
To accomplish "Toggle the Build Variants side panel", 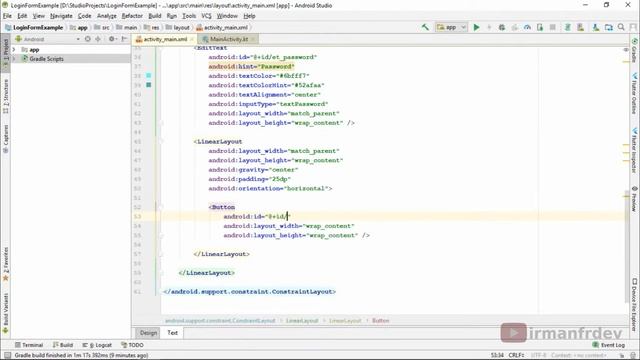I will [5, 313].
